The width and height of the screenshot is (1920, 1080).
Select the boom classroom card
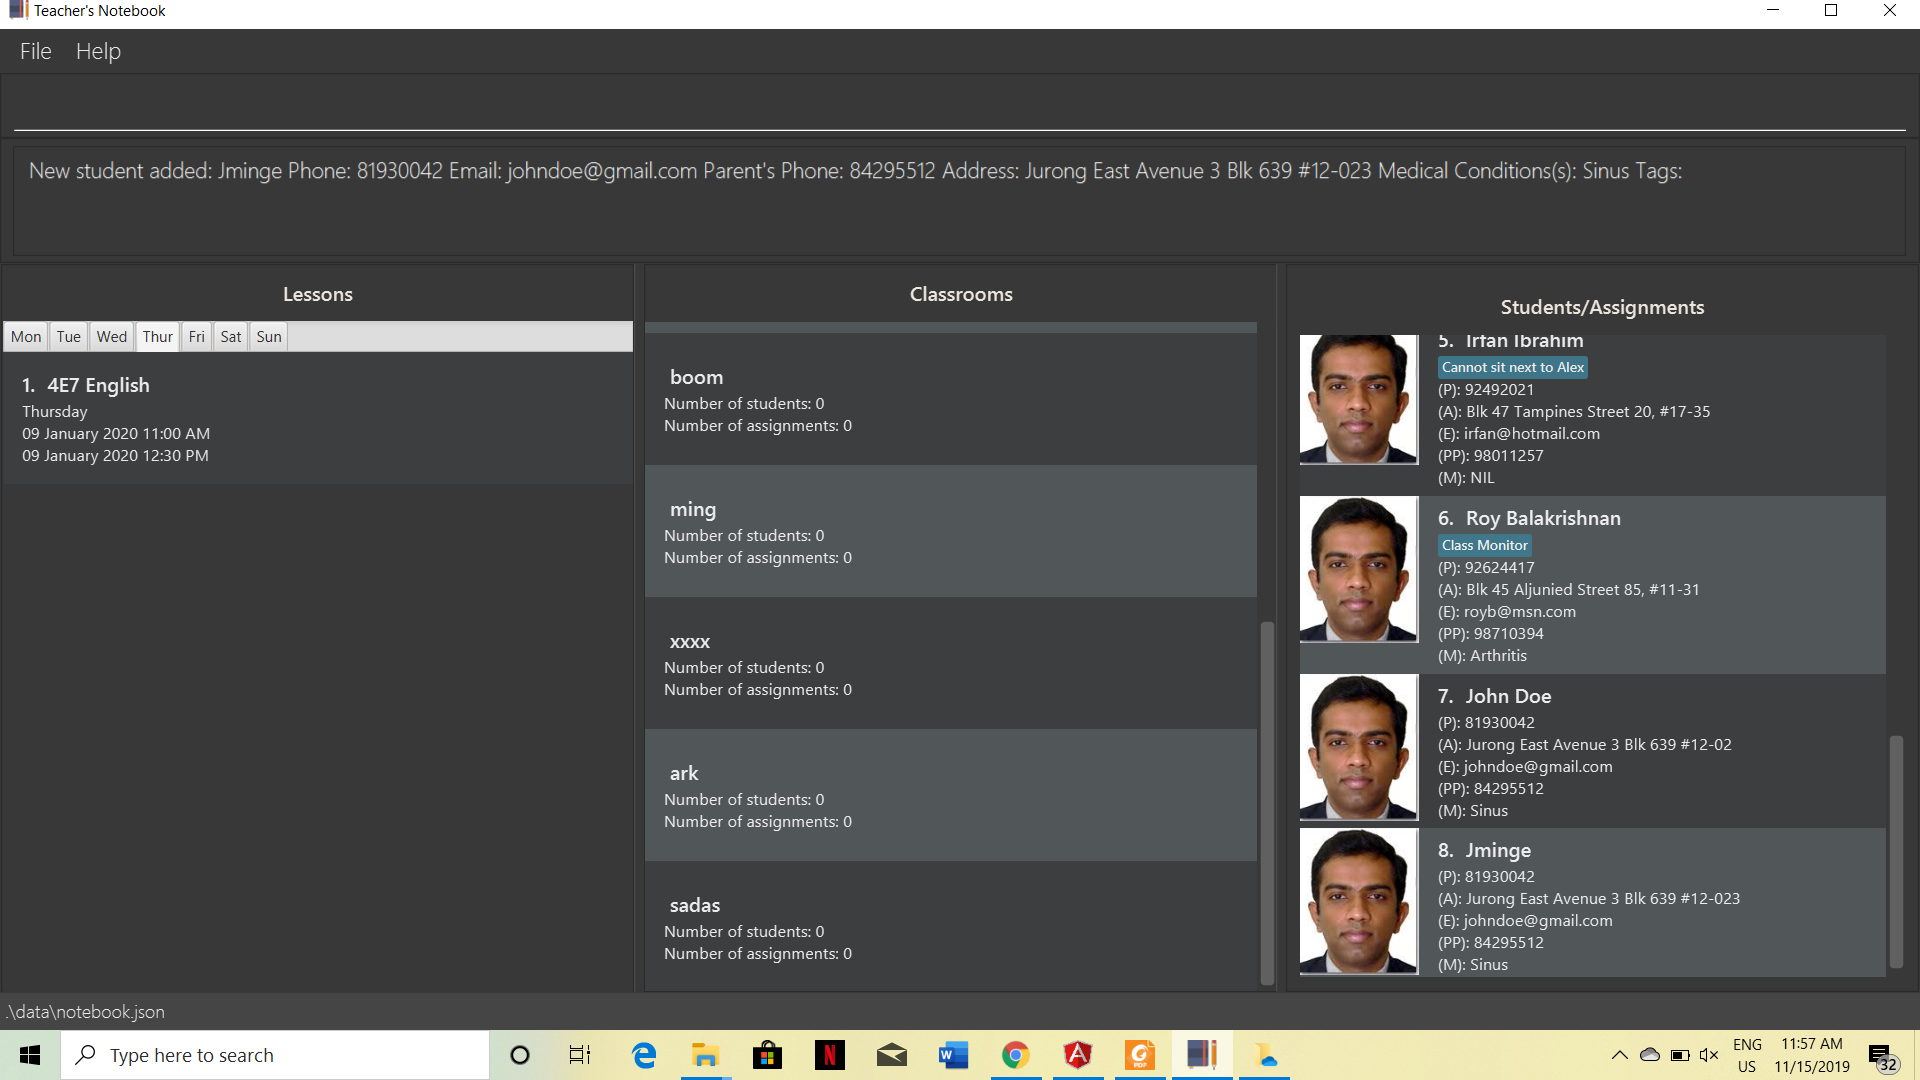pyautogui.click(x=950, y=400)
